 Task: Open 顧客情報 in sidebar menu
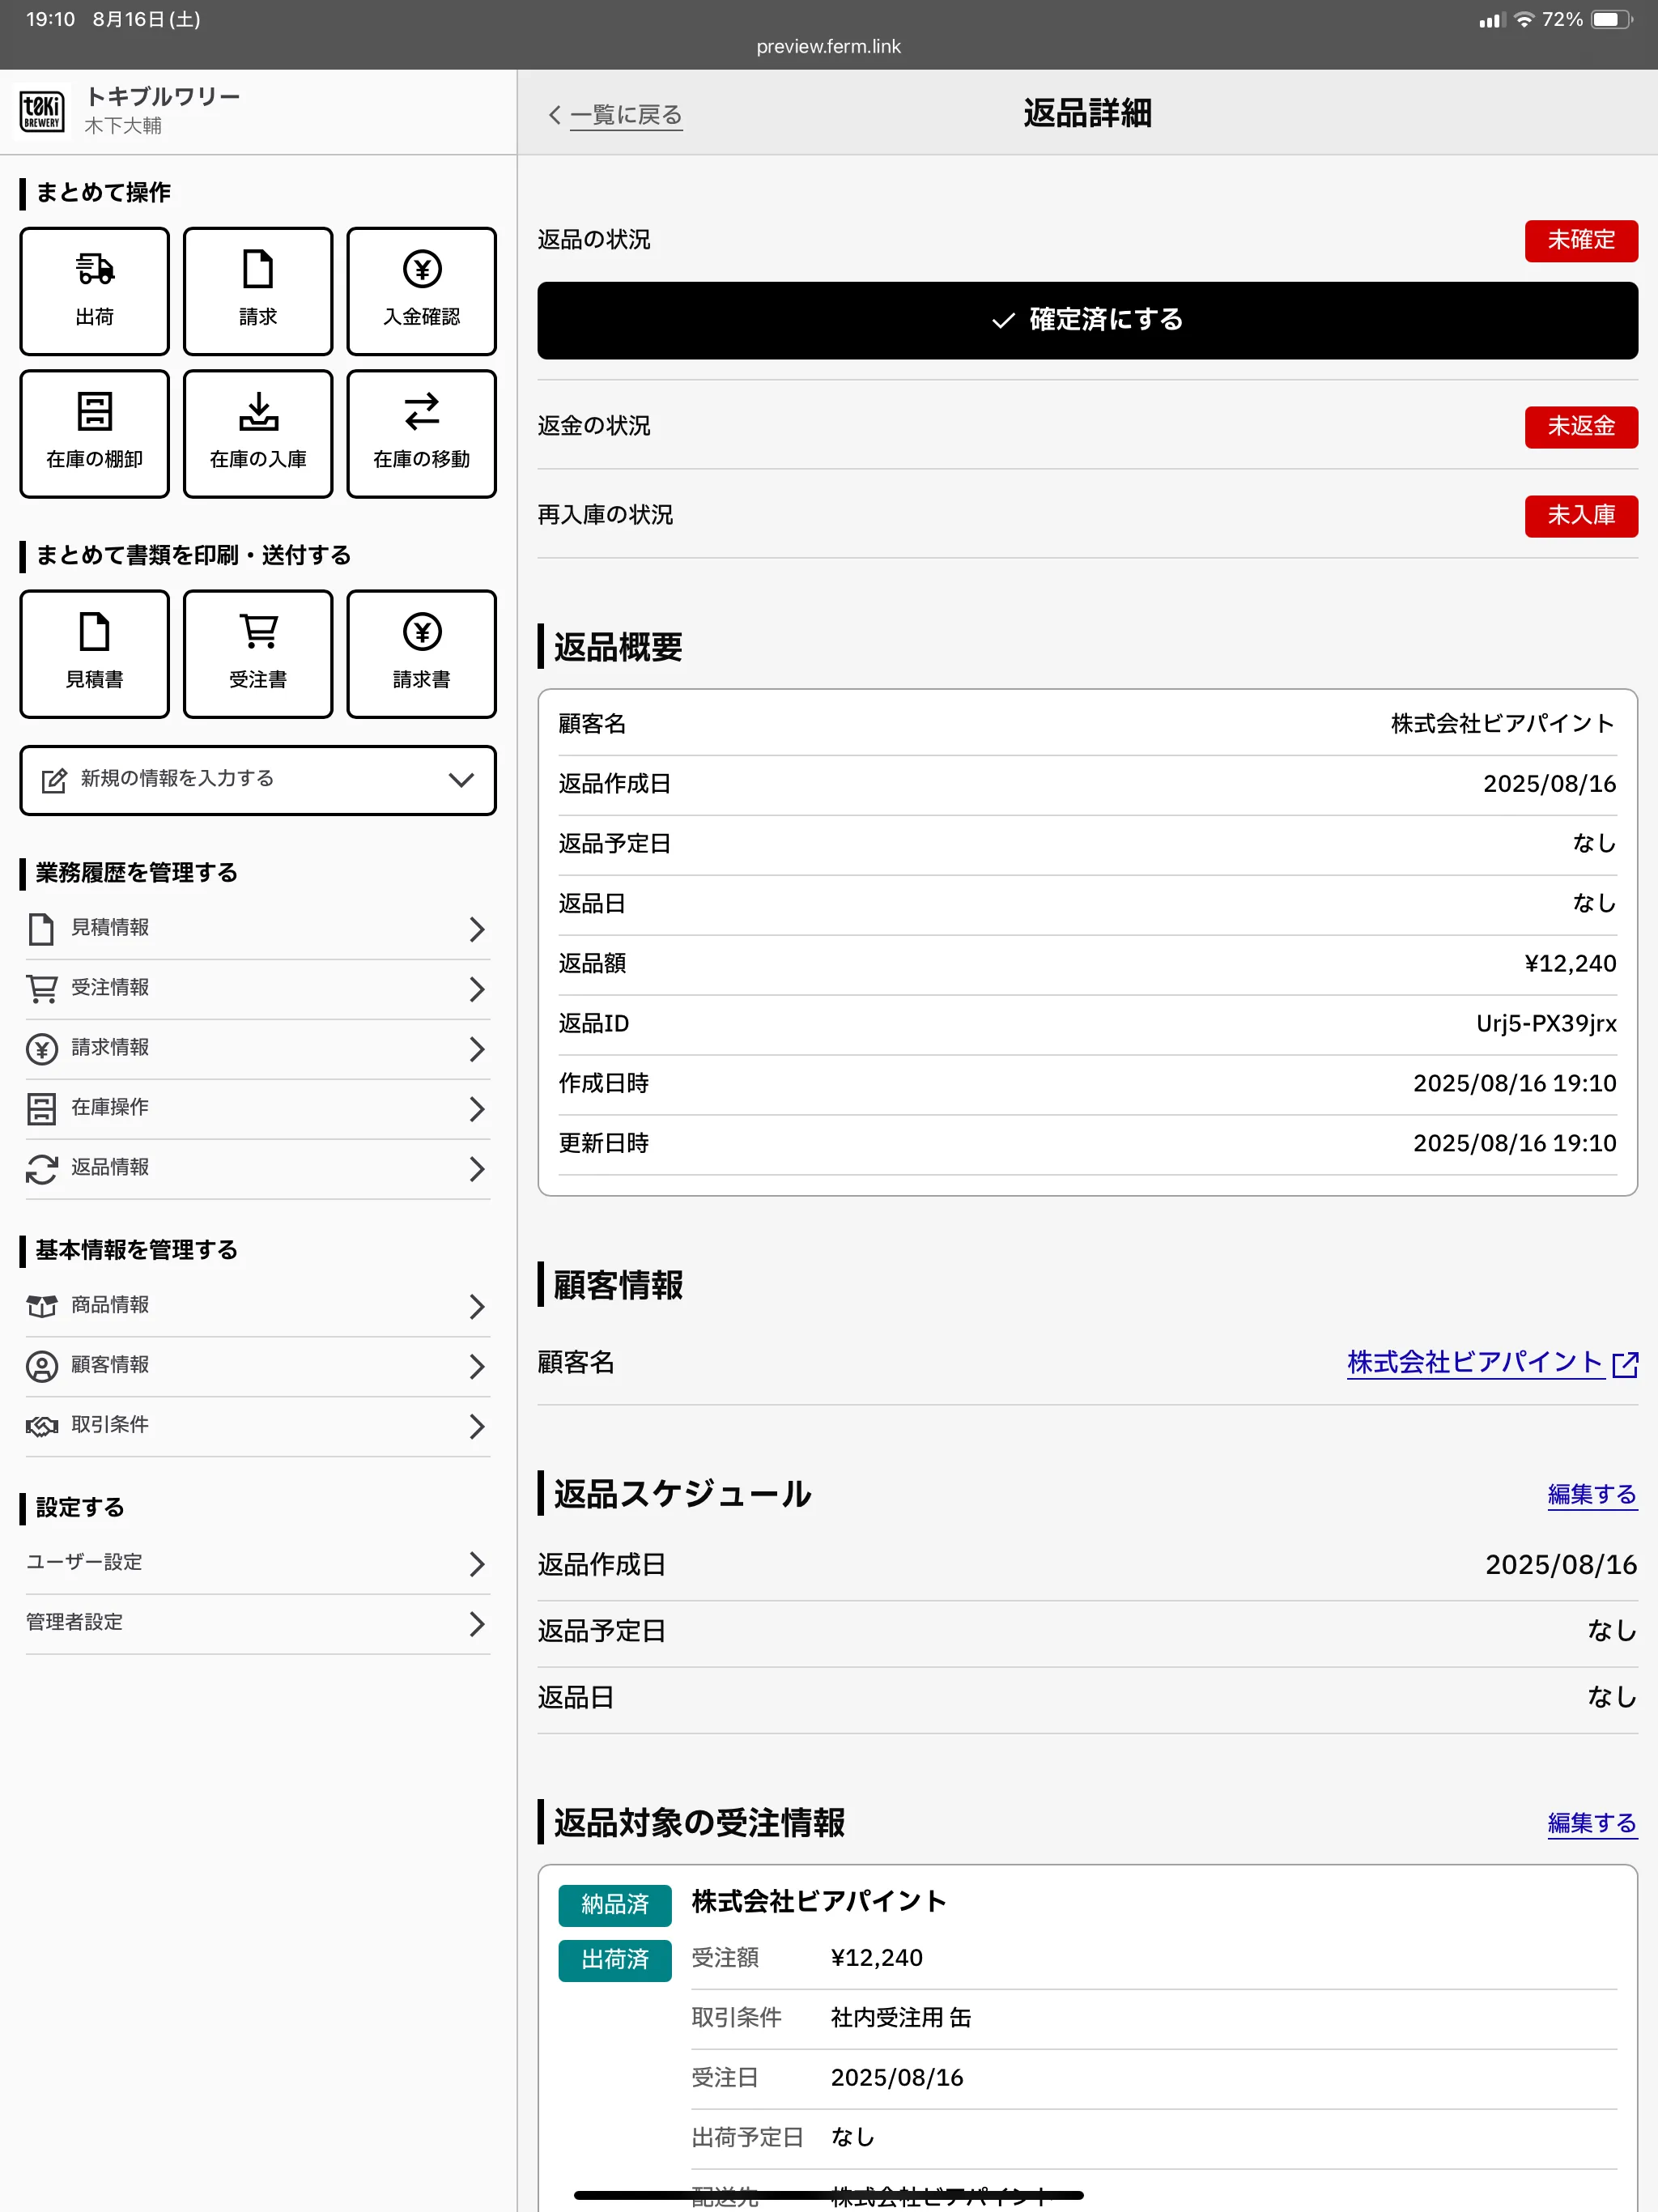click(x=257, y=1365)
